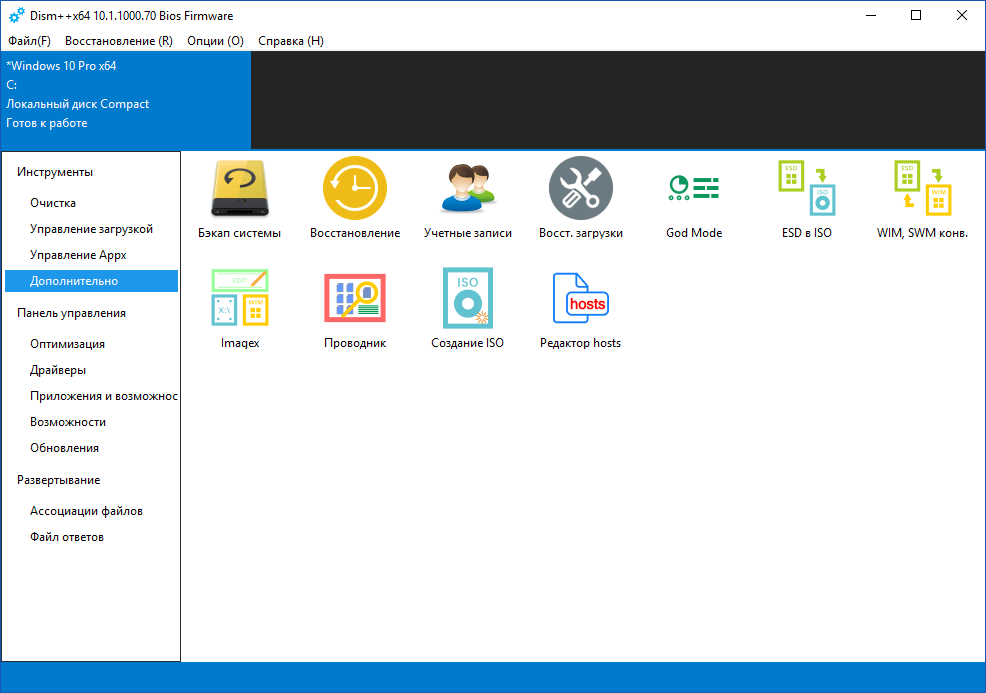
Task: Open Учетные записи user accounts tool
Action: [468, 199]
